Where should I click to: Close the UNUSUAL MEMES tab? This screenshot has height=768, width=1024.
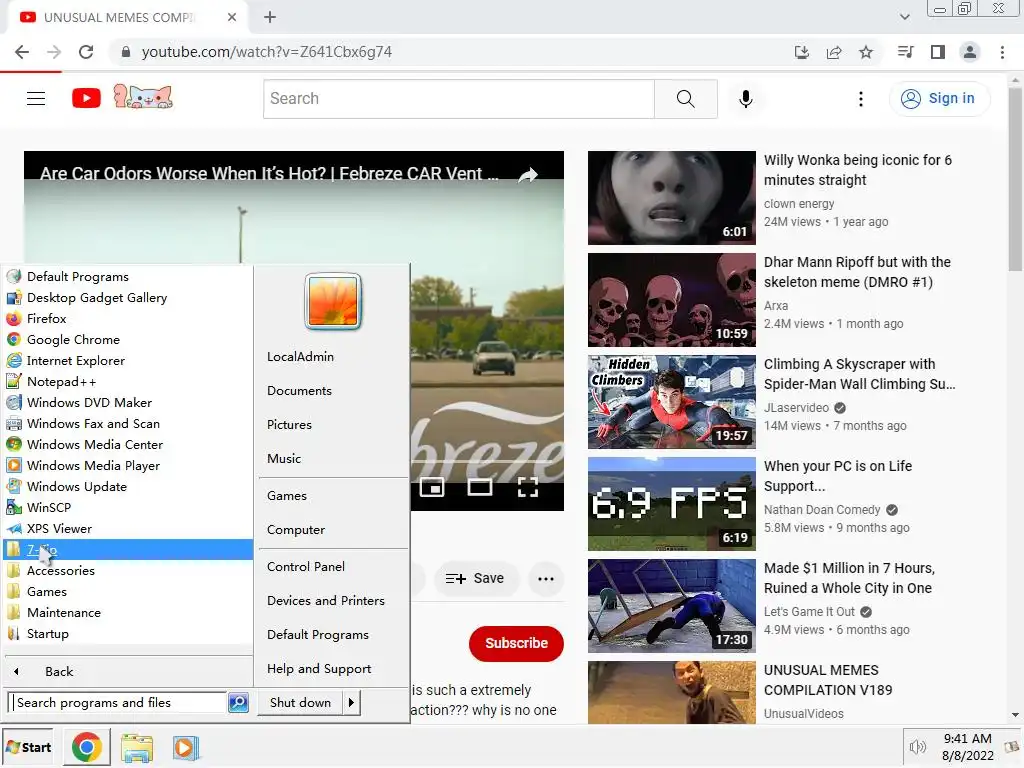tap(232, 18)
